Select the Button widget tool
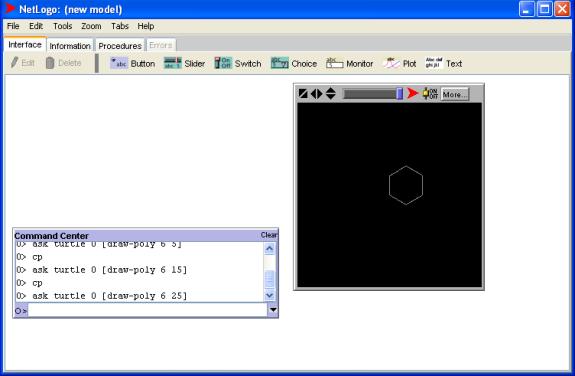 pos(133,63)
